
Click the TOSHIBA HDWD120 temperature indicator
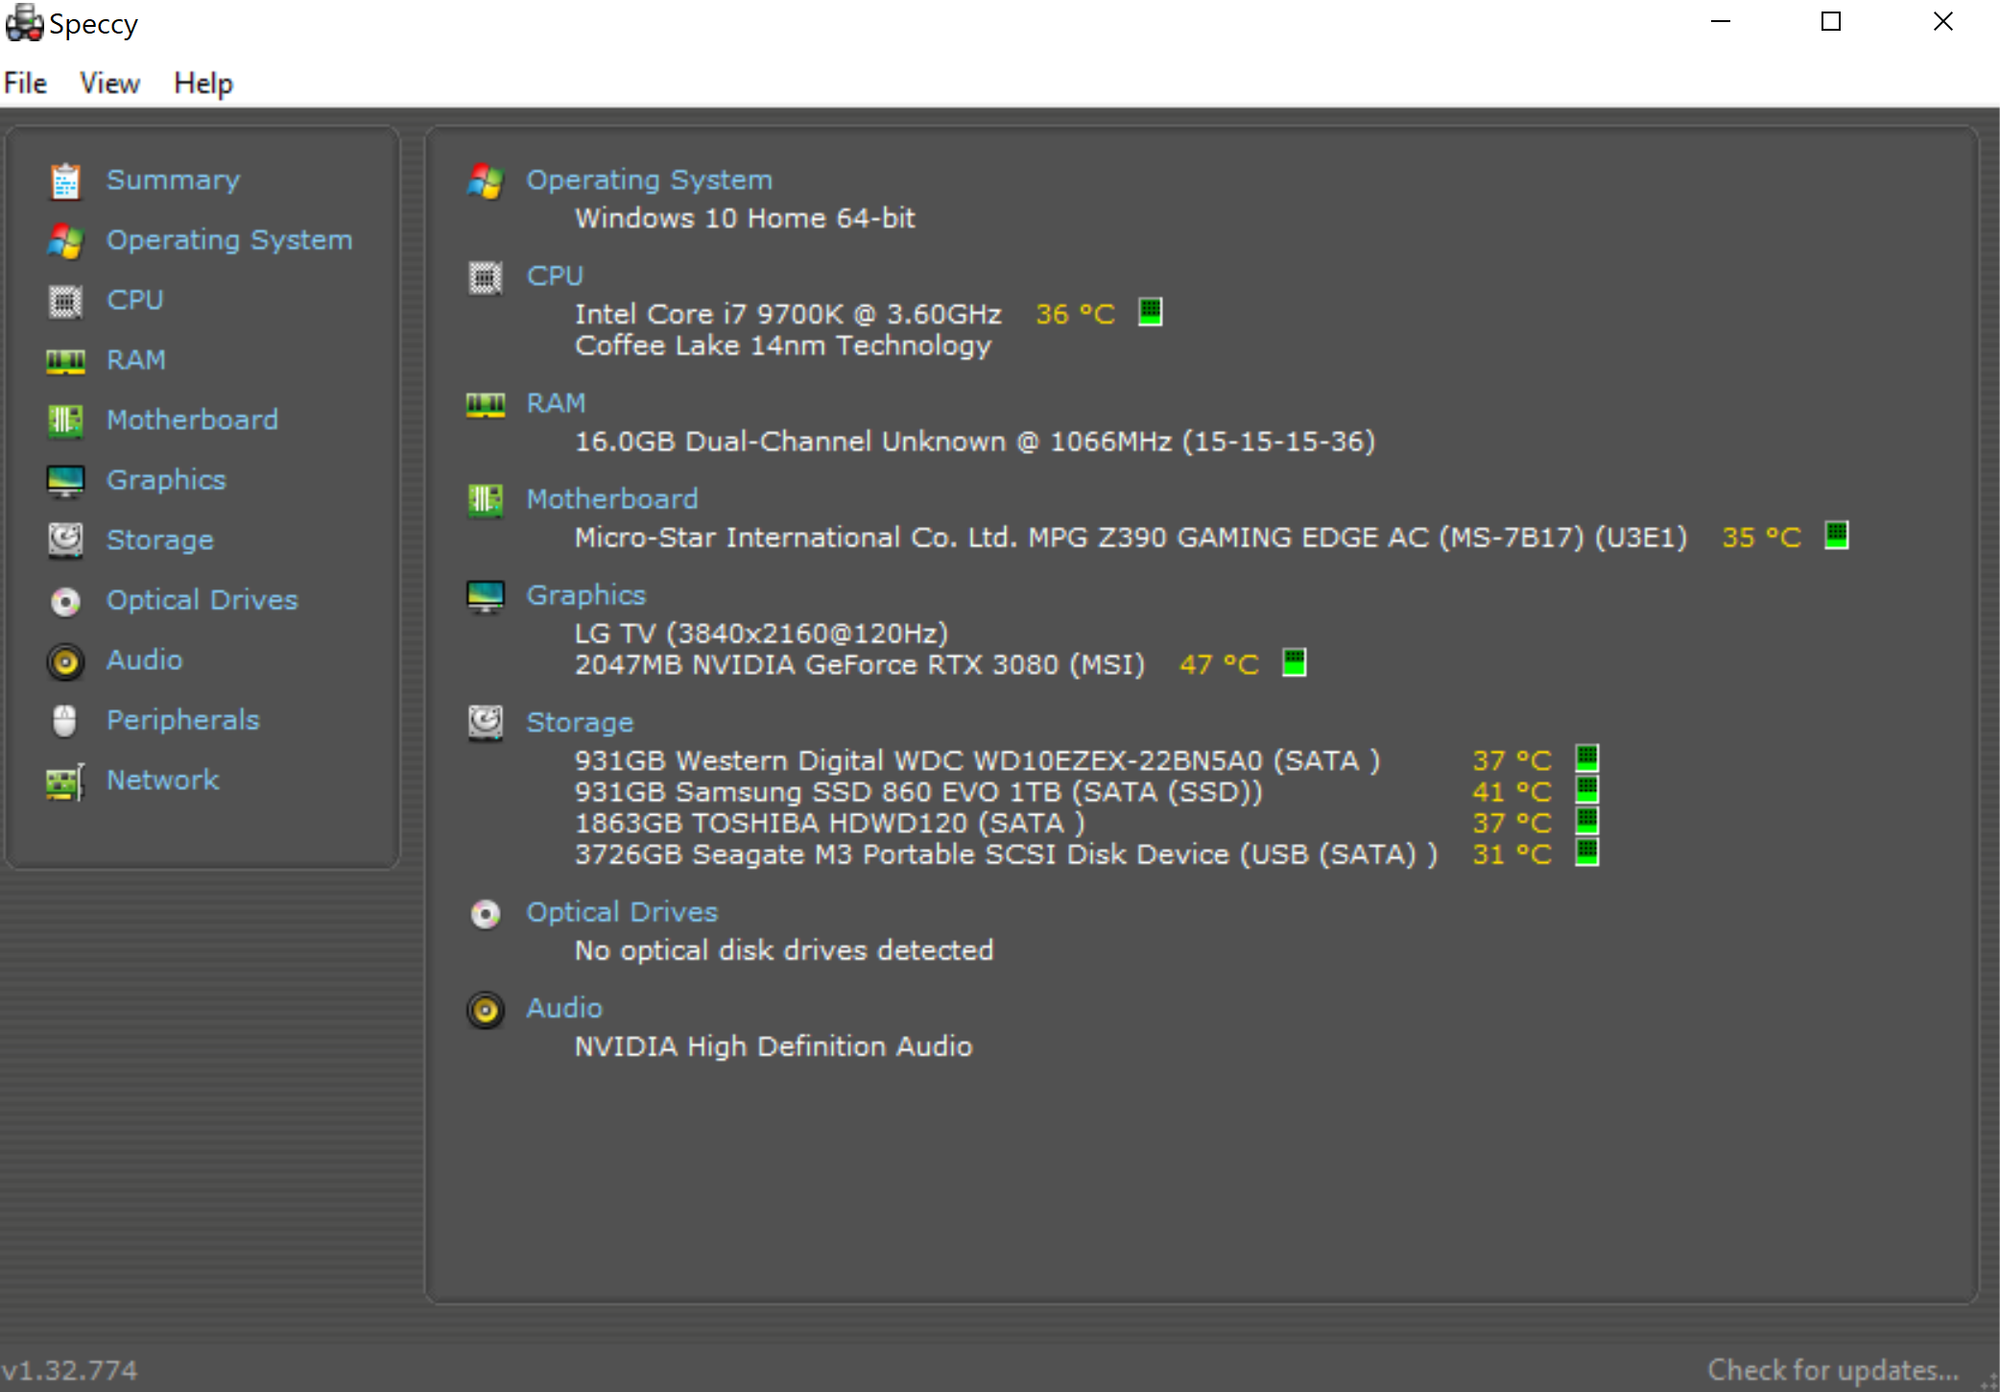point(1587,821)
